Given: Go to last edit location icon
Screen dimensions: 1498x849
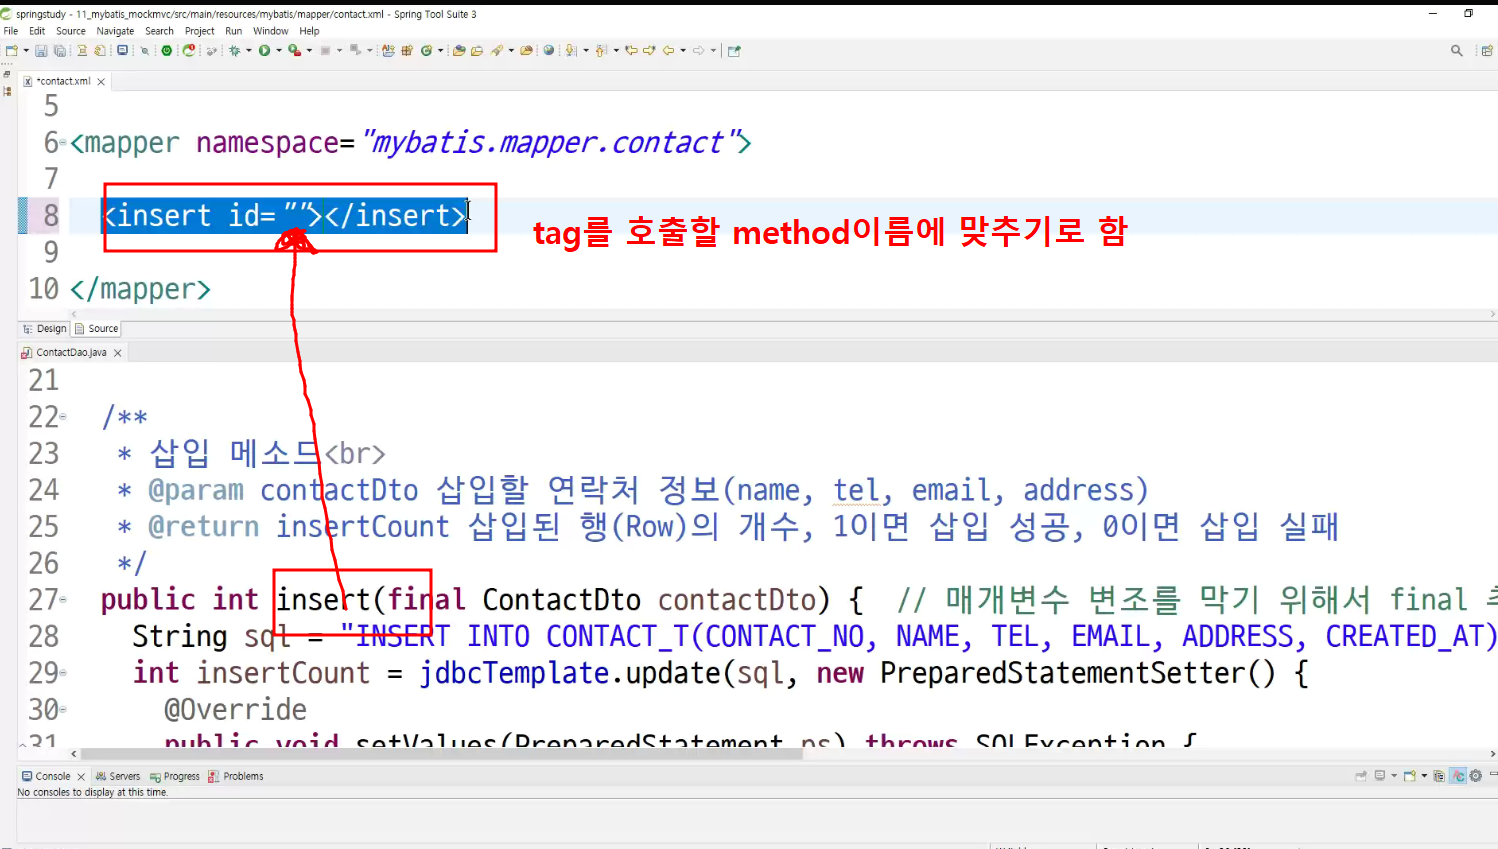Looking at the screenshot, I should (x=631, y=50).
